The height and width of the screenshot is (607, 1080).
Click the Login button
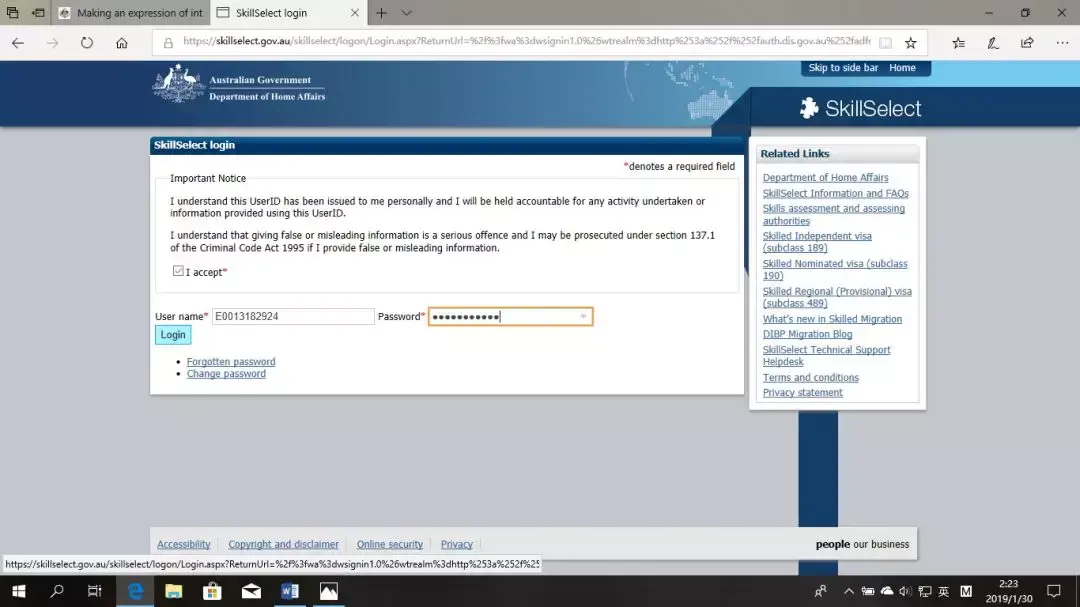[173, 335]
